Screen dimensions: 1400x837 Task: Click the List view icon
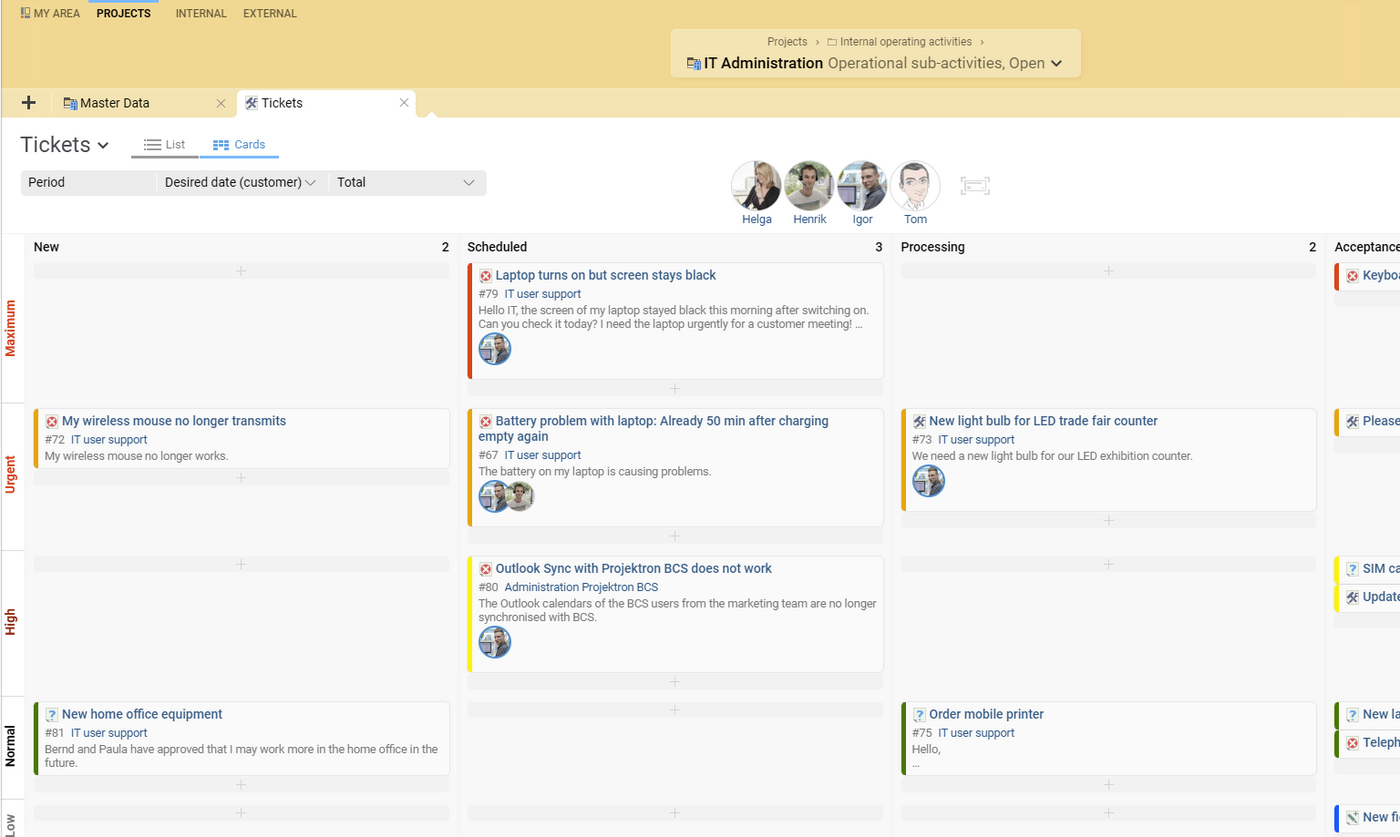[x=152, y=145]
